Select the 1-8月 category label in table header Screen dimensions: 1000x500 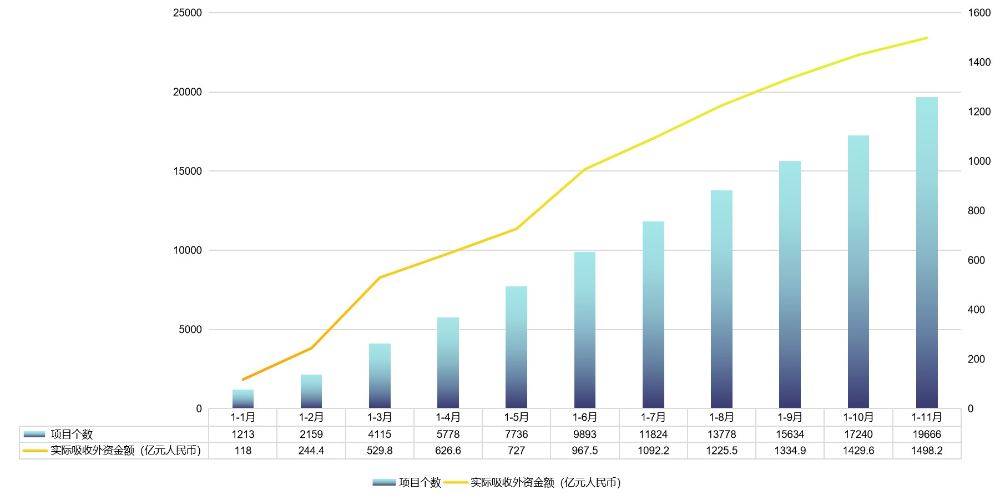pos(721,417)
